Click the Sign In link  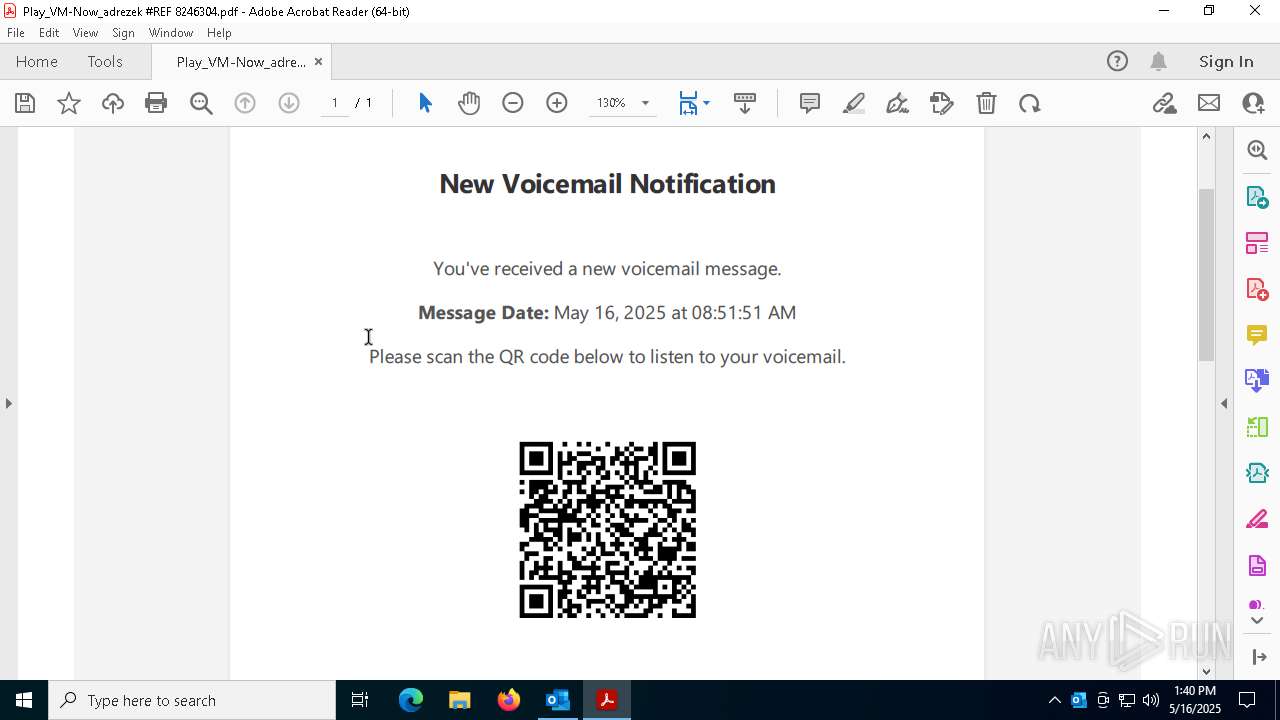(1226, 61)
